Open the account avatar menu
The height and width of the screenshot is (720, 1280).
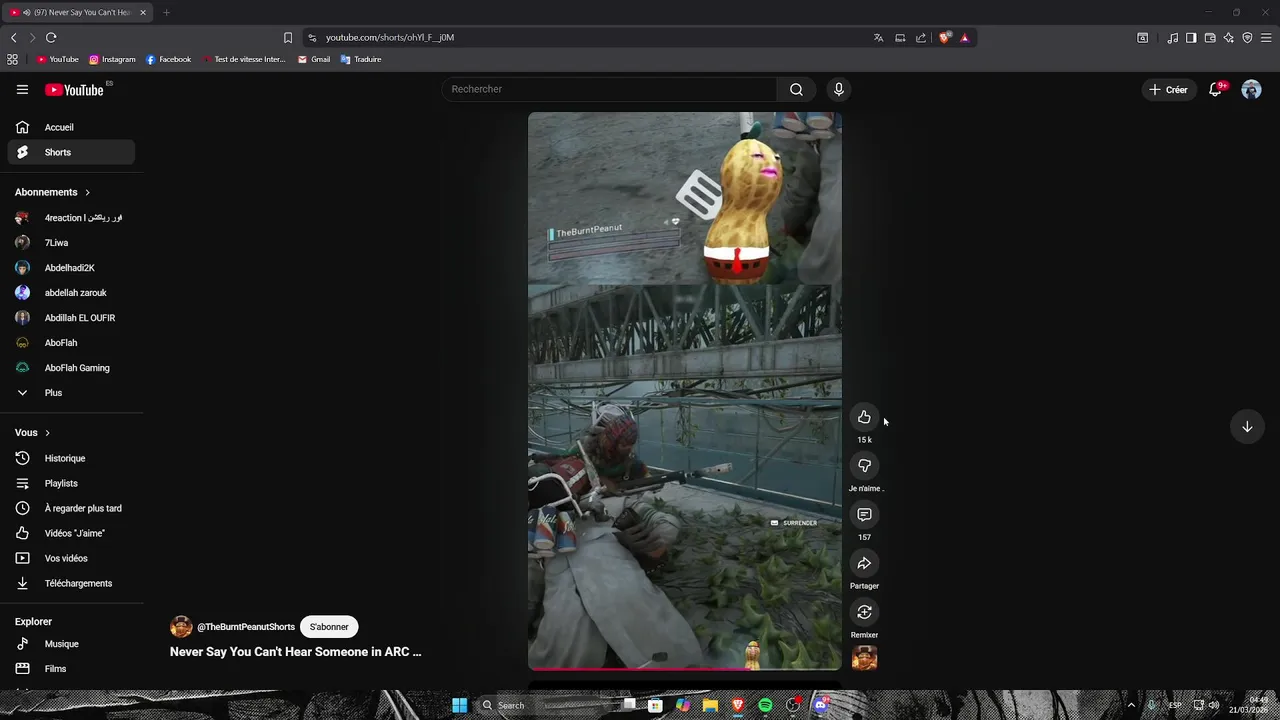(1251, 89)
